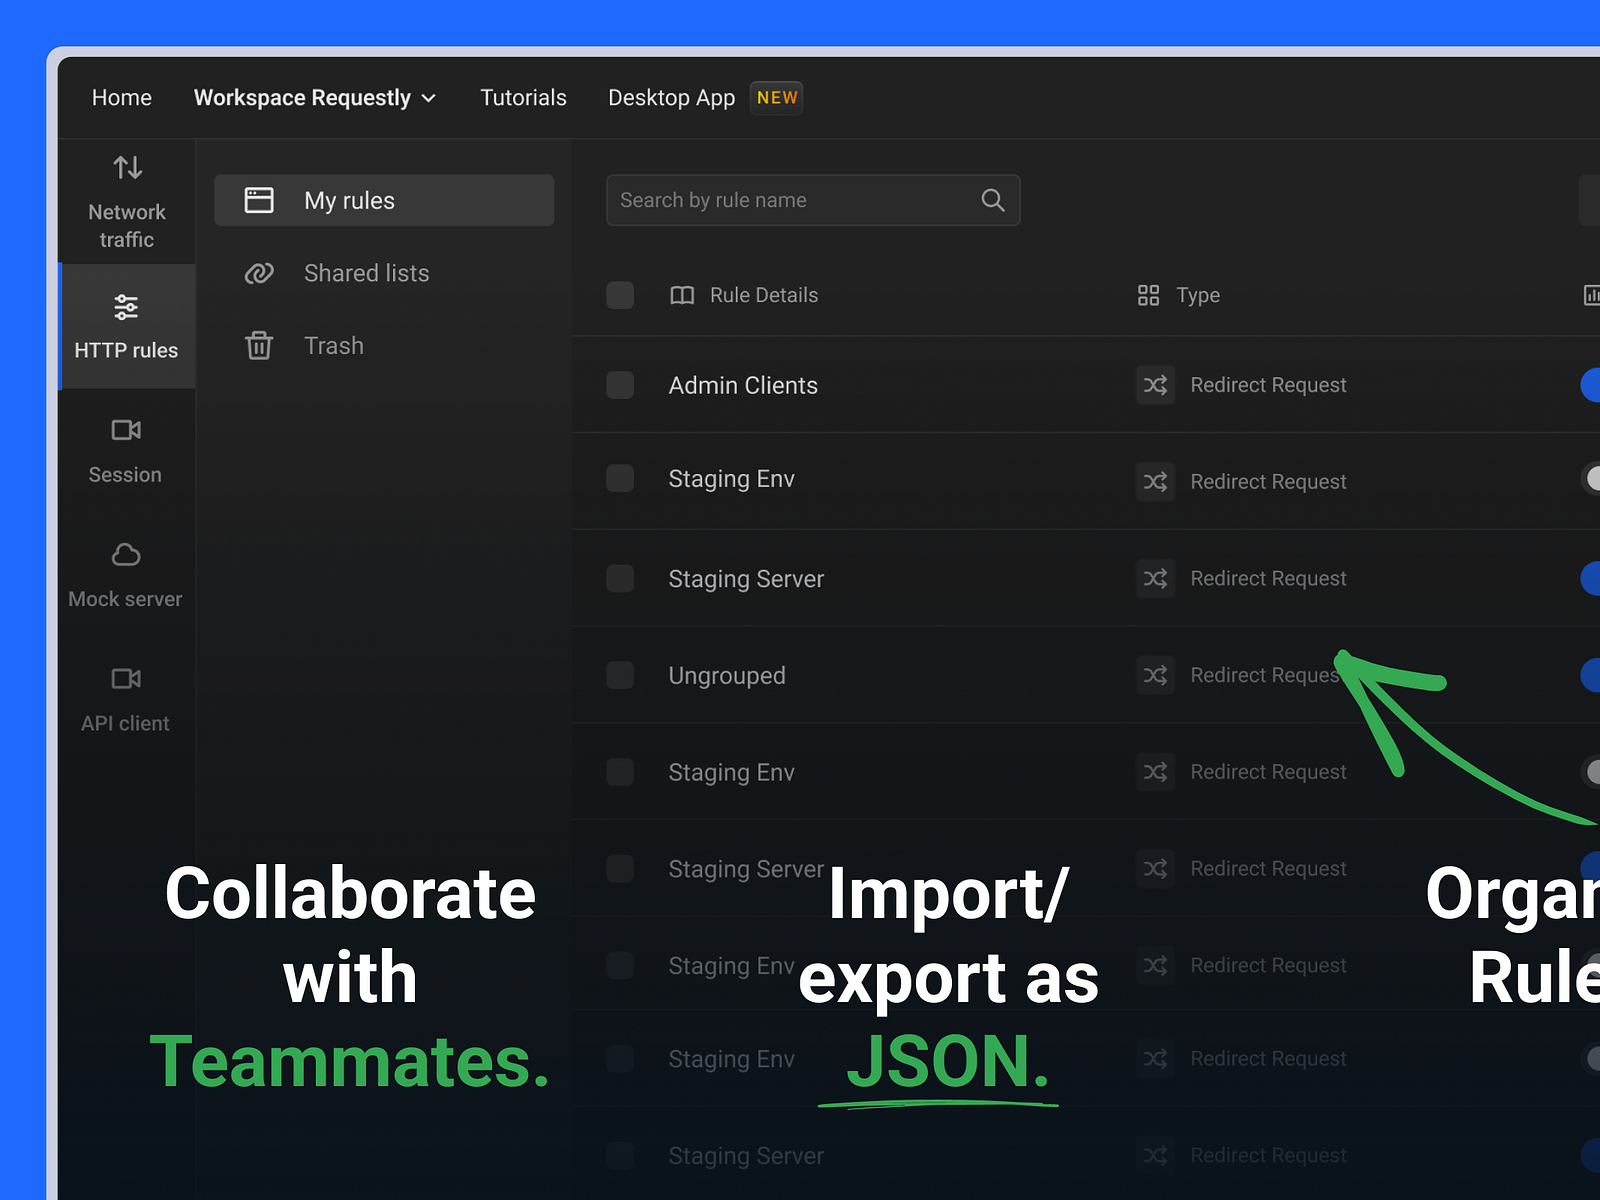Open the Workspace Requestly dropdown
The width and height of the screenshot is (1600, 1200).
pyautogui.click(x=314, y=97)
